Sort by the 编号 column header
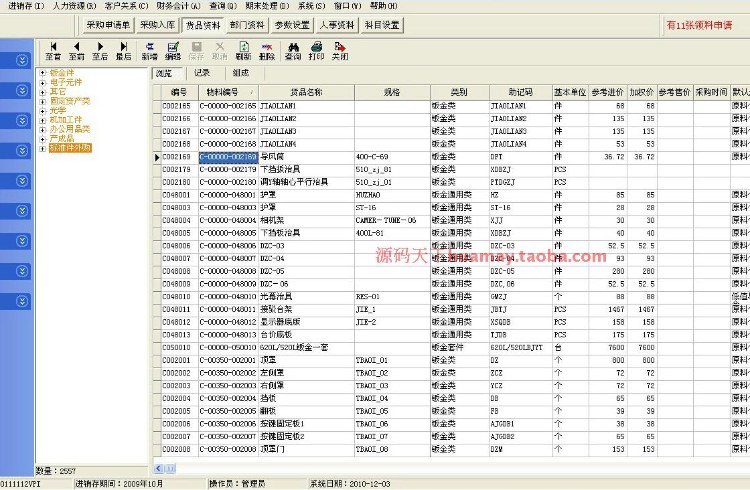Image resolution: width=750 pixels, height=490 pixels. [x=179, y=92]
